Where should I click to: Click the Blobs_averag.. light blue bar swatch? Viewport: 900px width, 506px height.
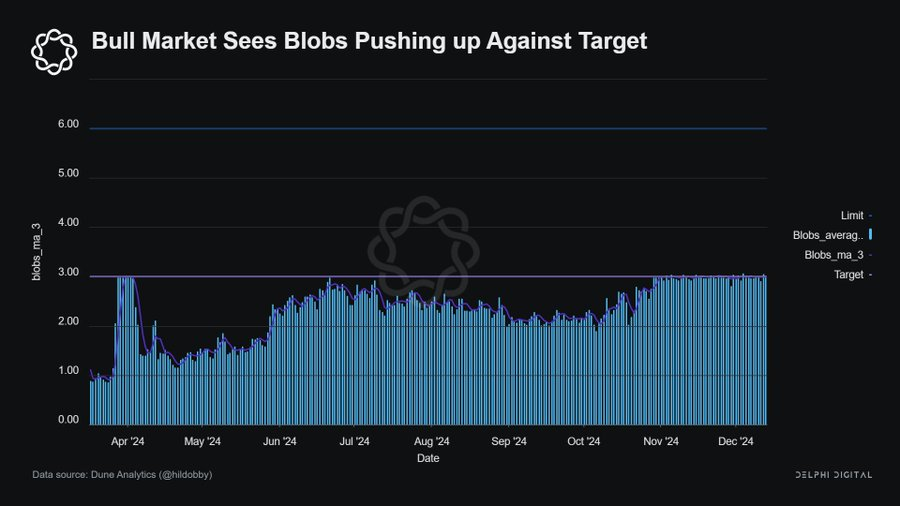pyautogui.click(x=871, y=235)
